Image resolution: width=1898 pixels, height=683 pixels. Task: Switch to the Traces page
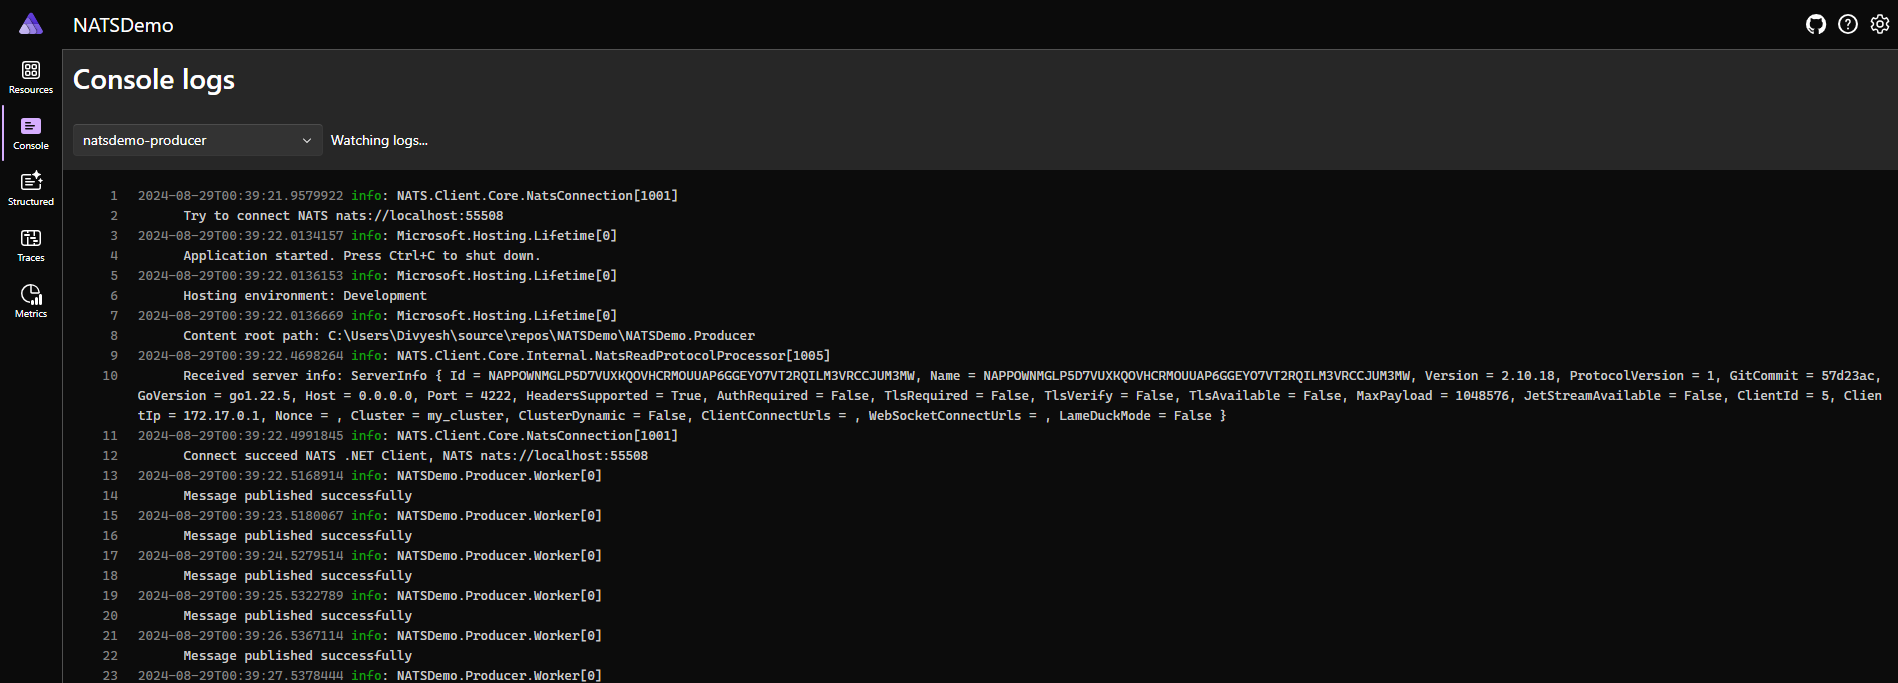[31, 245]
